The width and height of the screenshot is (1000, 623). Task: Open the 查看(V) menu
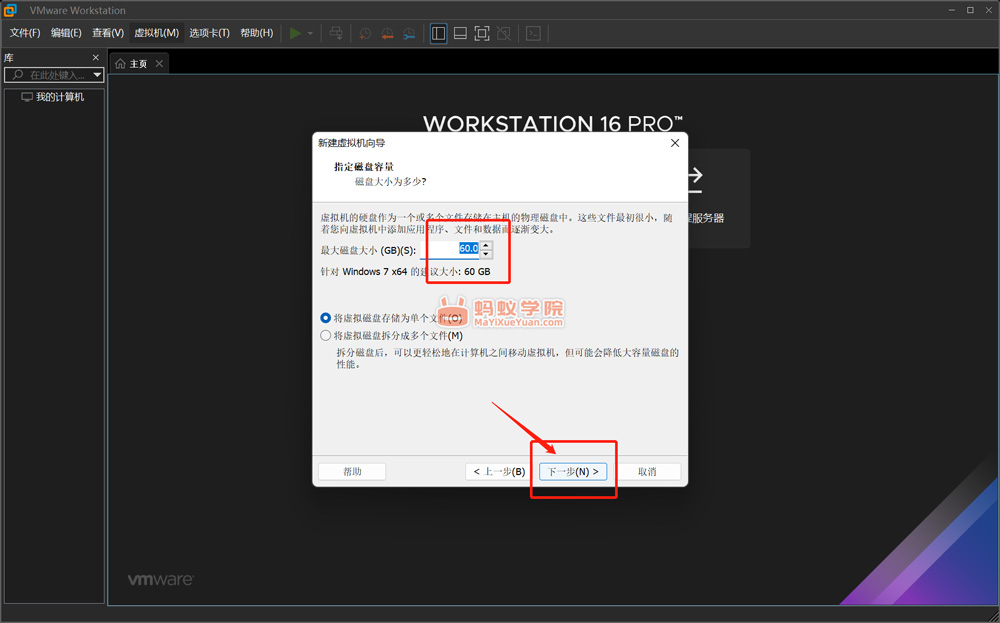click(x=108, y=33)
